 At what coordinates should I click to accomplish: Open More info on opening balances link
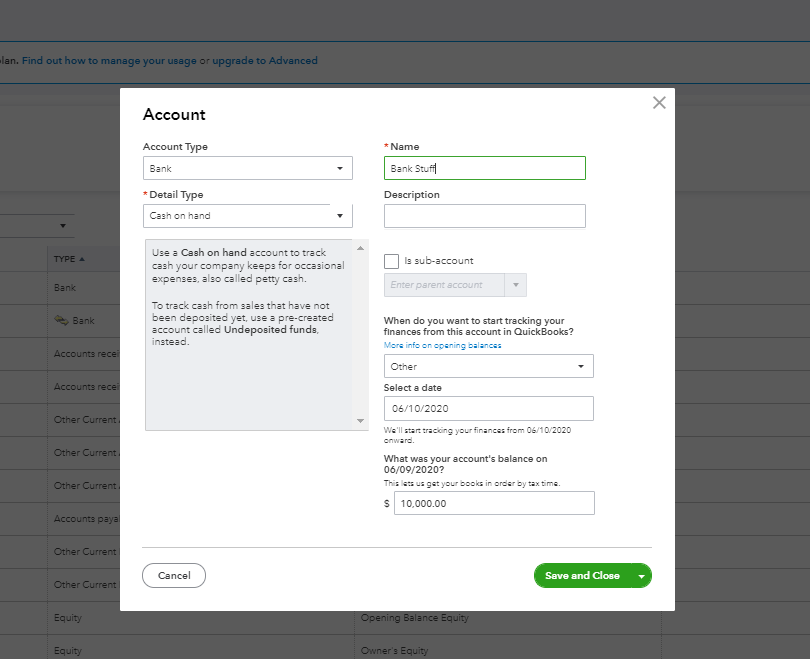(x=442, y=345)
